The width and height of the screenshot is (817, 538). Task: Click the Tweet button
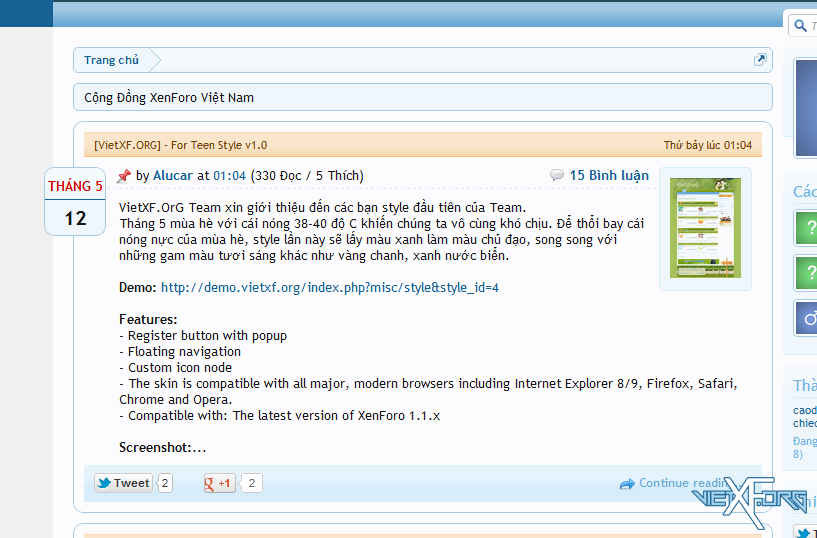123,483
